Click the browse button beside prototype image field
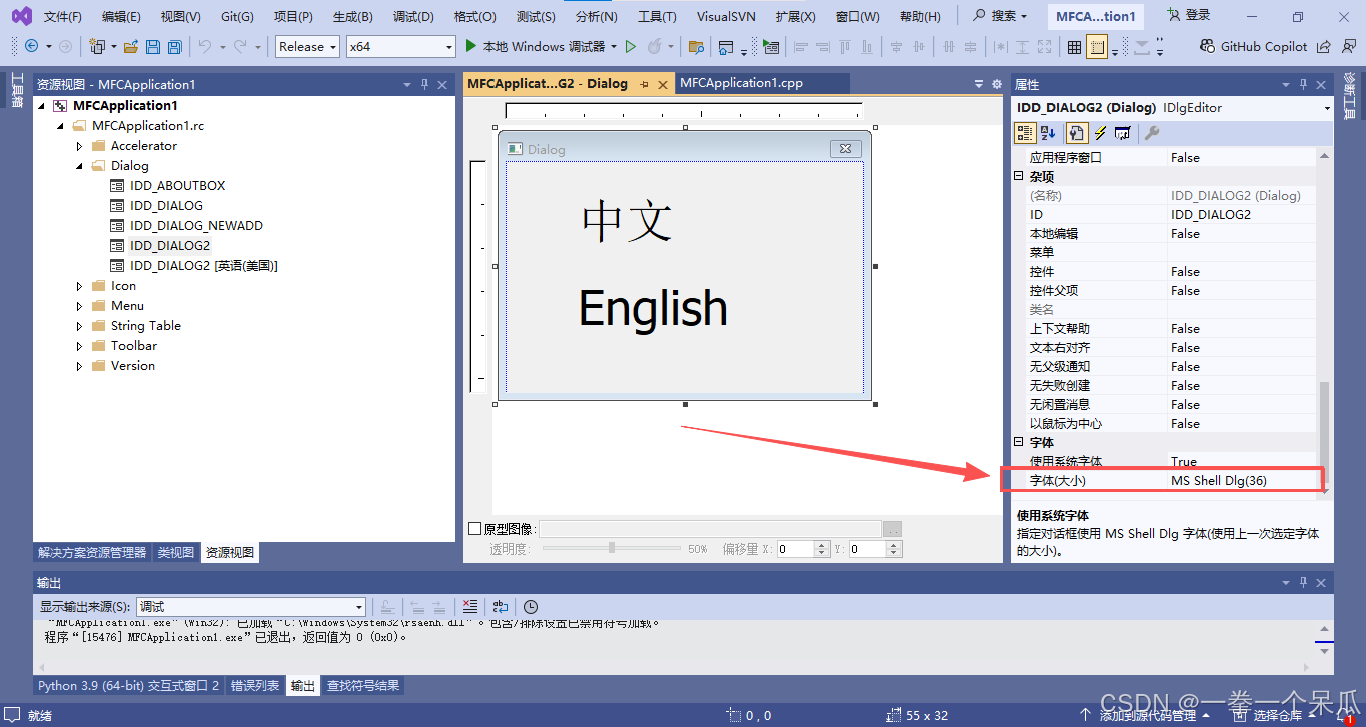Image resolution: width=1366 pixels, height=727 pixels. coord(893,529)
